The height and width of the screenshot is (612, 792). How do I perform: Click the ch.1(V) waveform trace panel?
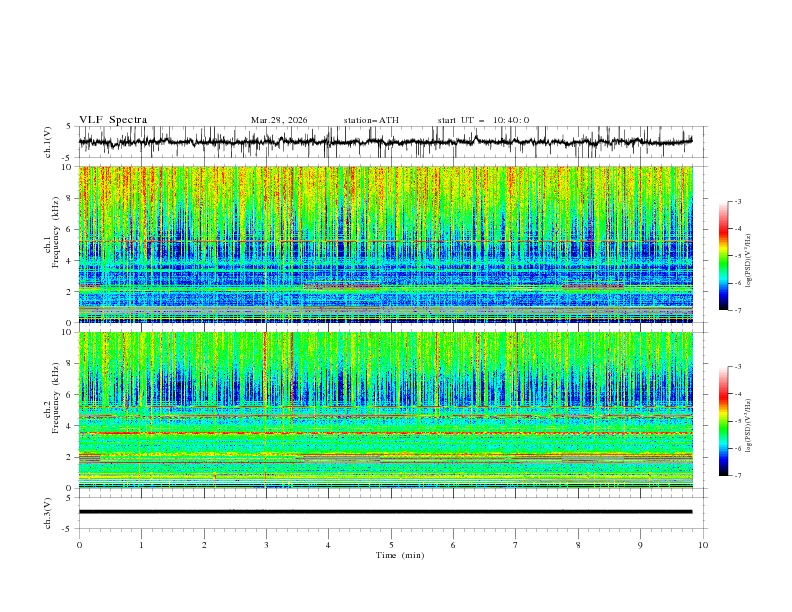(x=393, y=142)
